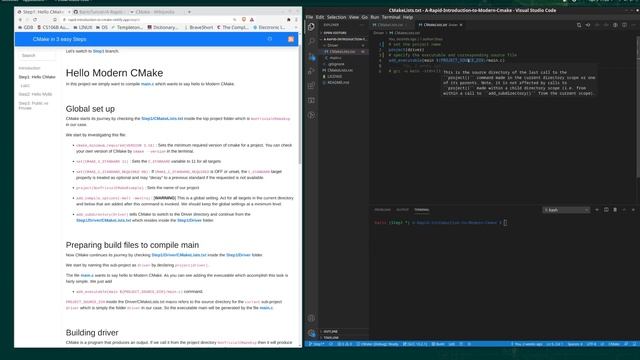Open the Source Control view in activity bar
Image resolution: width=640 pixels, height=360 pixels.
(311, 56)
